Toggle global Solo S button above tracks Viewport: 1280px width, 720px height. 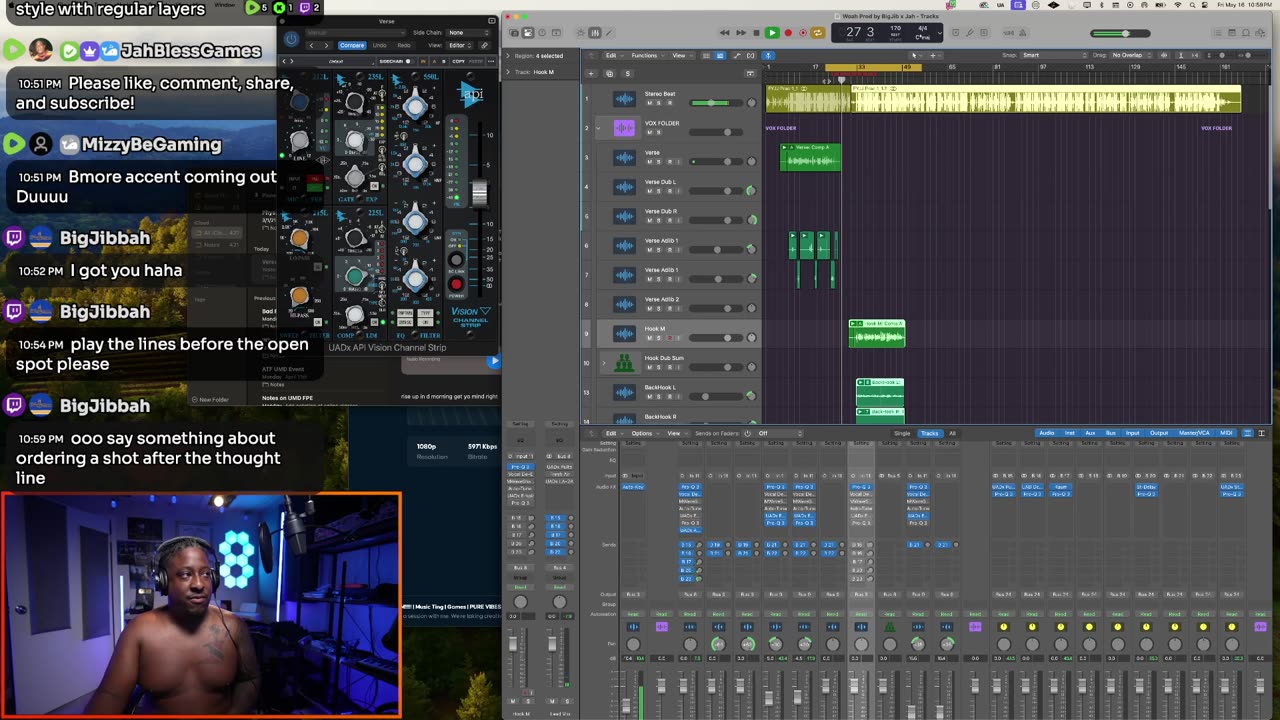click(x=627, y=73)
